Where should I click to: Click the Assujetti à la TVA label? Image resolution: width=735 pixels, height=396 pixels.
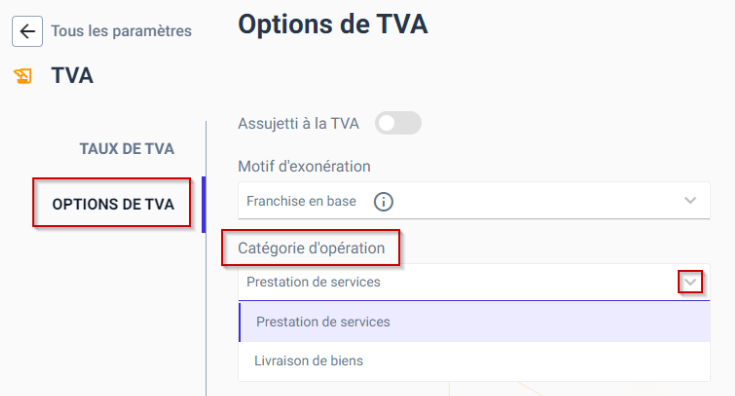tap(299, 124)
